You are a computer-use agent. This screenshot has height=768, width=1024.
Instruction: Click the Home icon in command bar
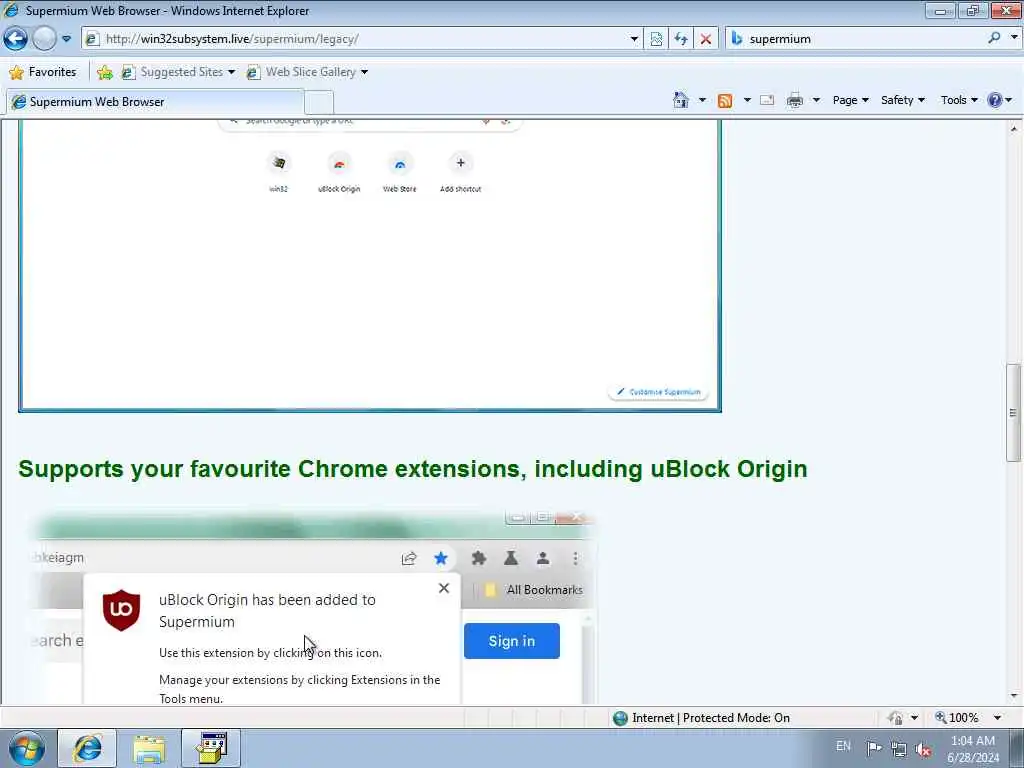[680, 100]
